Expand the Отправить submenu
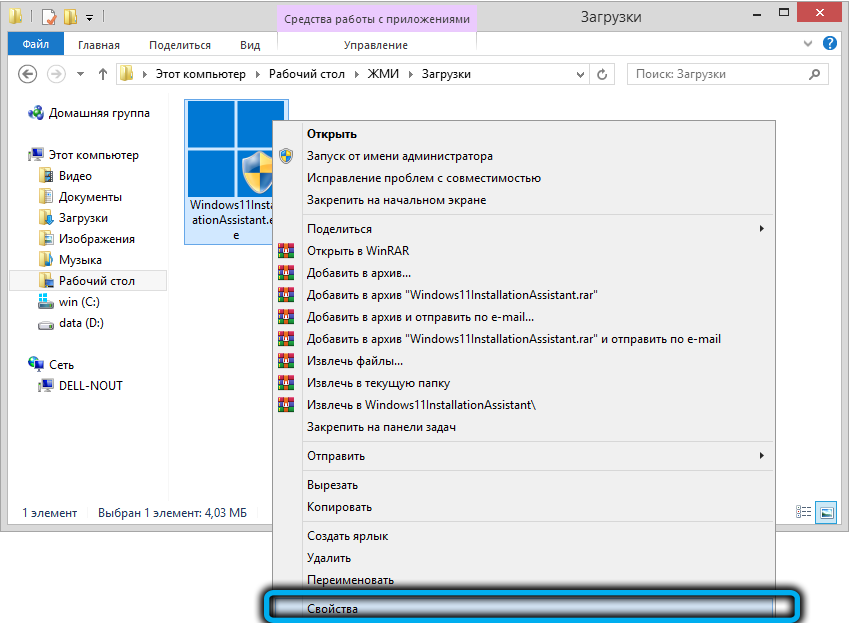This screenshot has height=623, width=849. tap(761, 456)
